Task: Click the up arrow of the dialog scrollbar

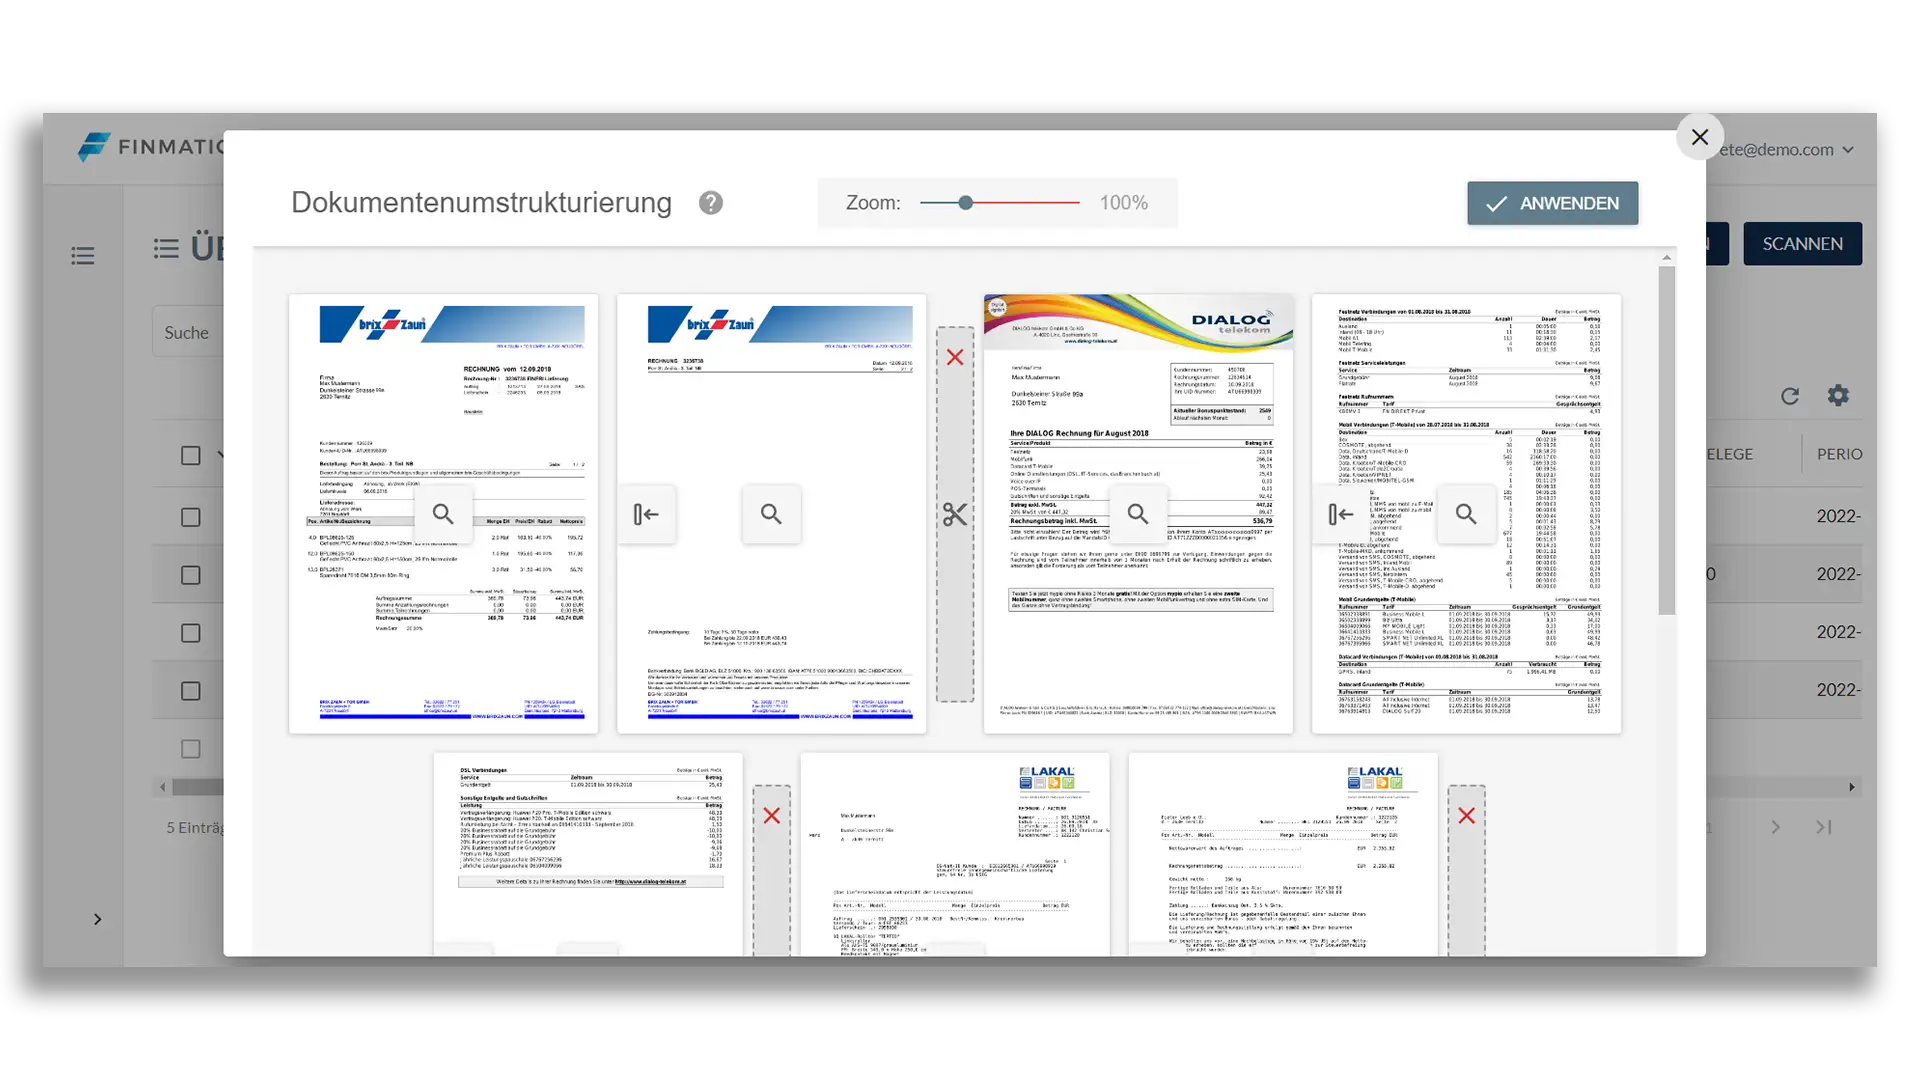Action: [x=1666, y=258]
